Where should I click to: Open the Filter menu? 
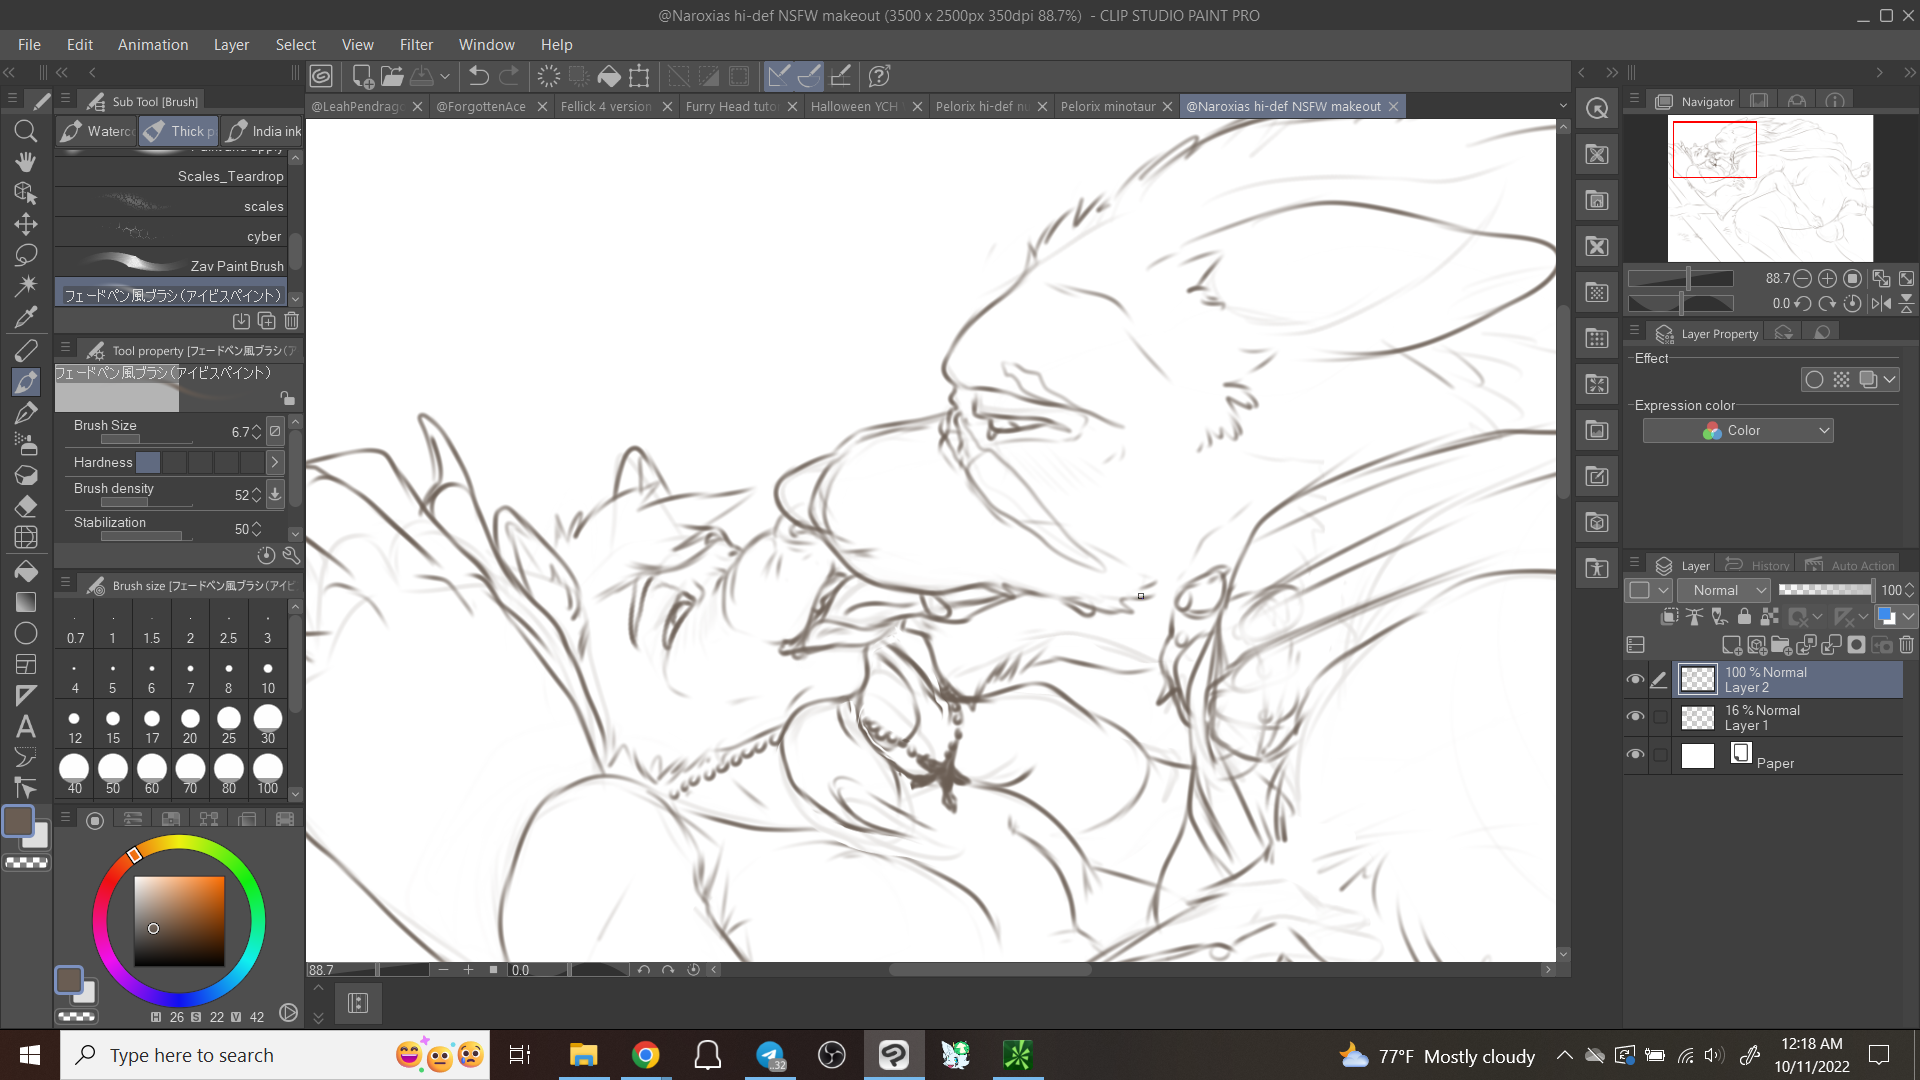click(416, 45)
